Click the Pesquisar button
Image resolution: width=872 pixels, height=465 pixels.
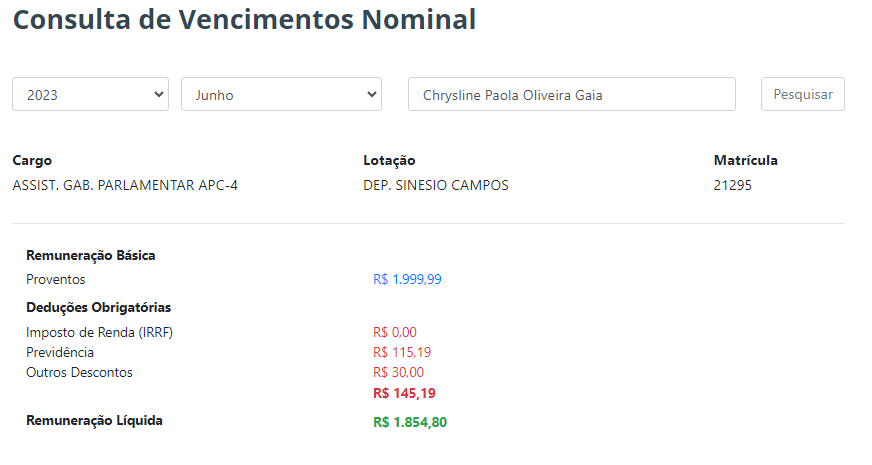point(802,94)
